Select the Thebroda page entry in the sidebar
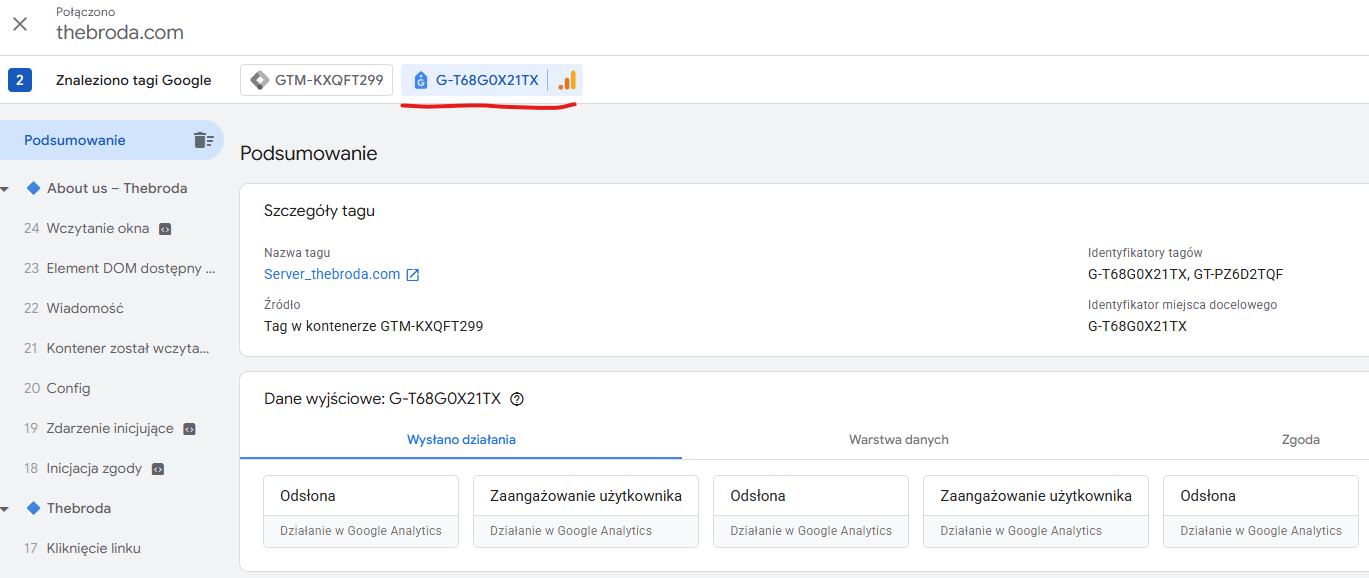The width and height of the screenshot is (1369, 578). click(79, 508)
